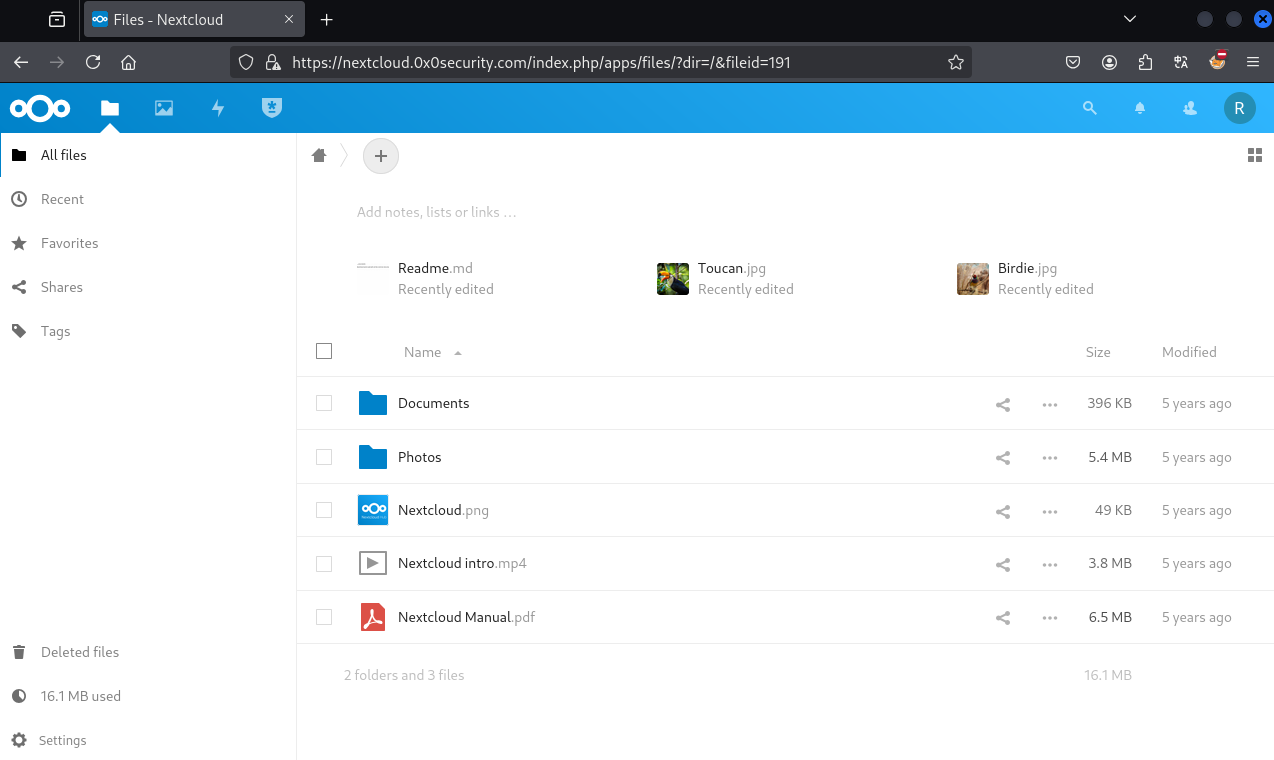Switch to grid view icon
This screenshot has height=760, width=1274.
tap(1255, 155)
